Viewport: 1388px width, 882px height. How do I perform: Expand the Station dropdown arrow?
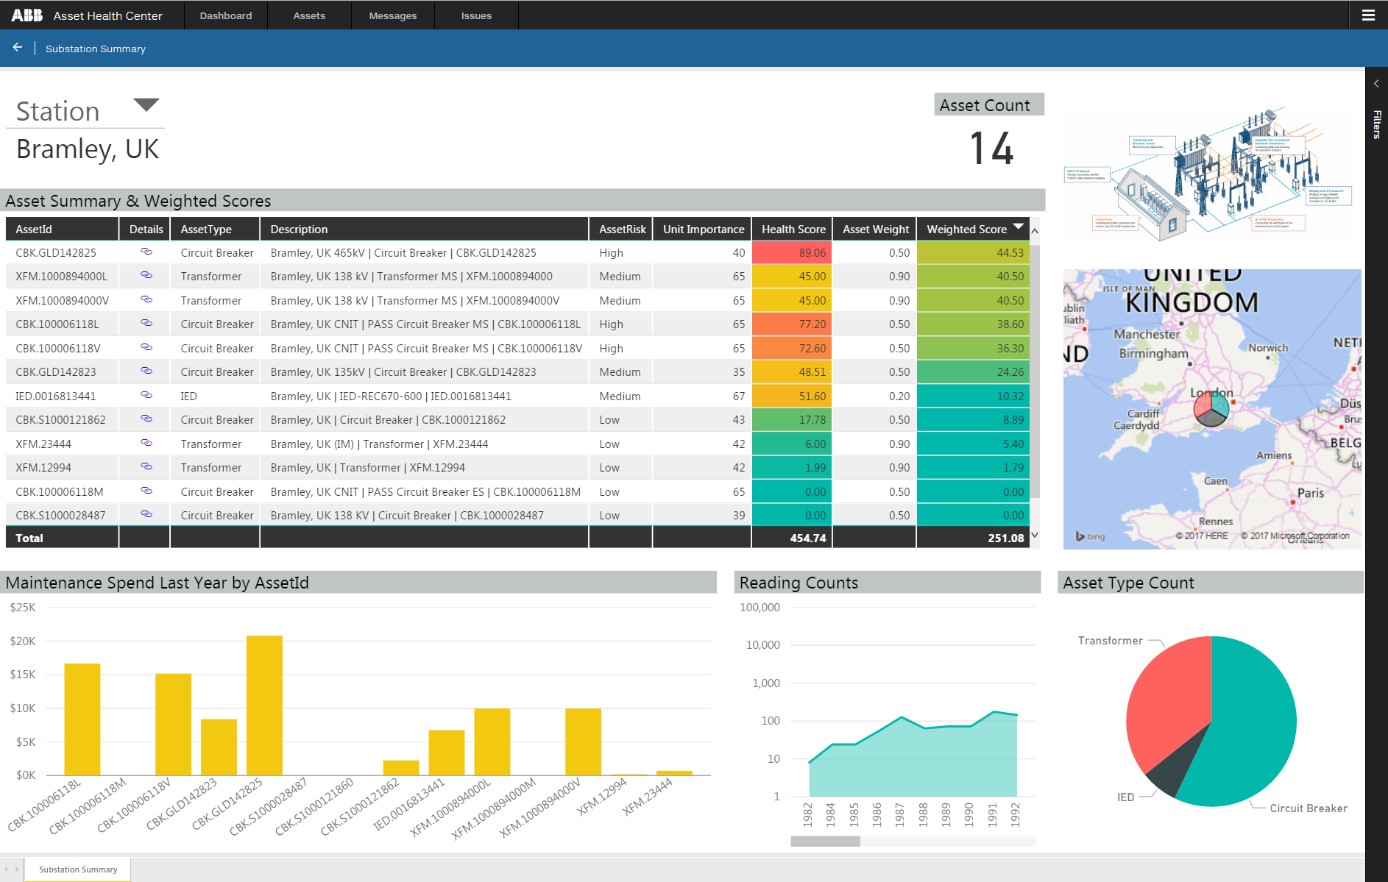click(146, 105)
